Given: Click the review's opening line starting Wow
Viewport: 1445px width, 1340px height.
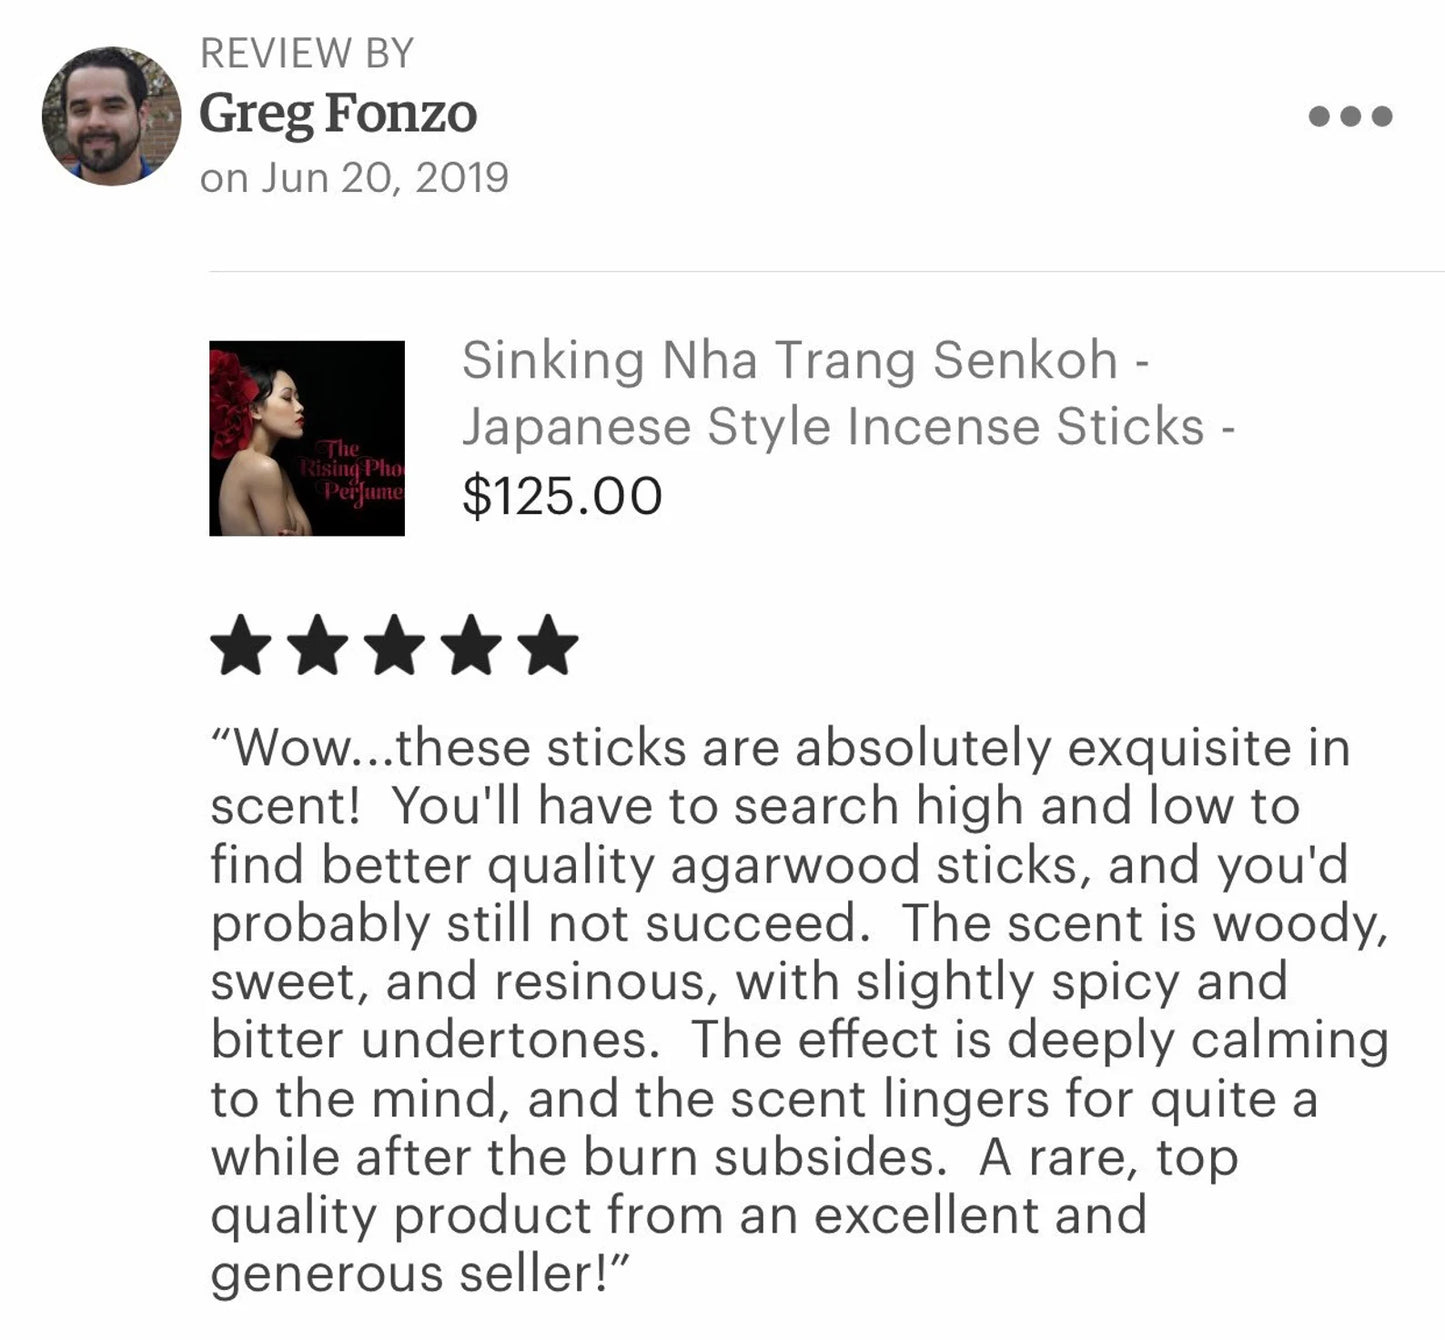Looking at the screenshot, I should point(780,748).
